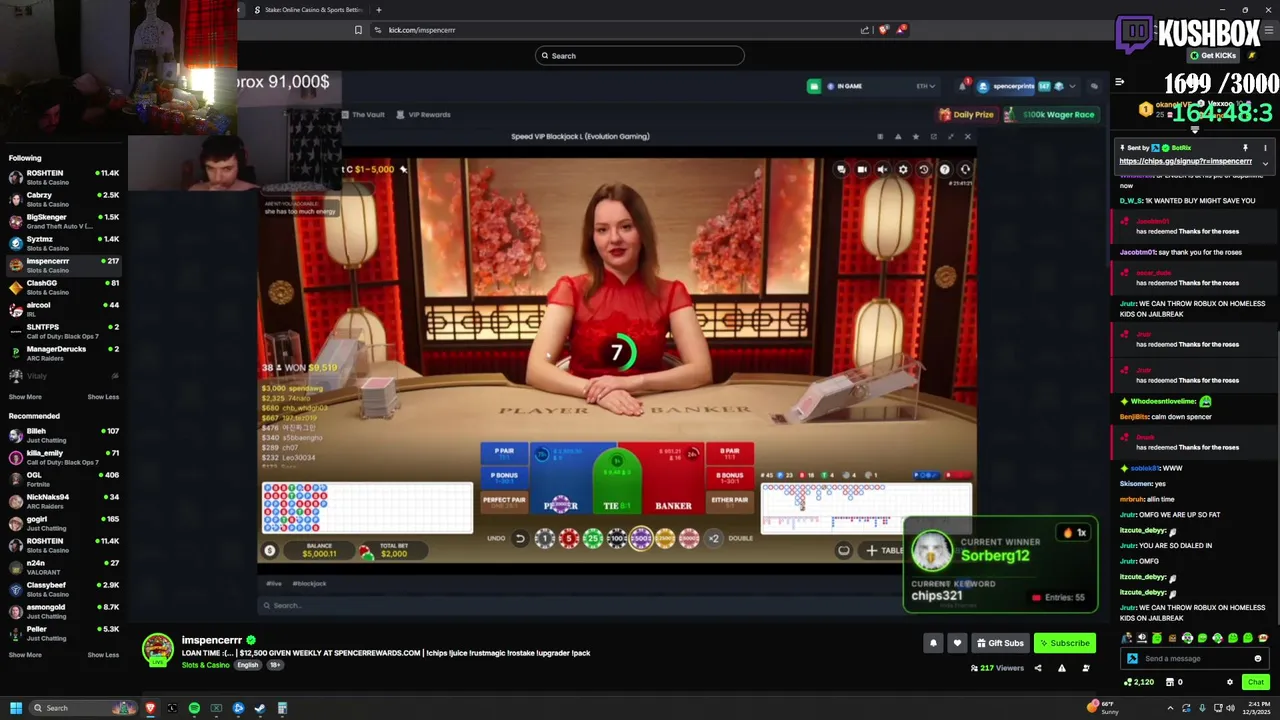This screenshot has height=720, width=1280.
Task: Open the game history clock icon
Action: (924, 169)
